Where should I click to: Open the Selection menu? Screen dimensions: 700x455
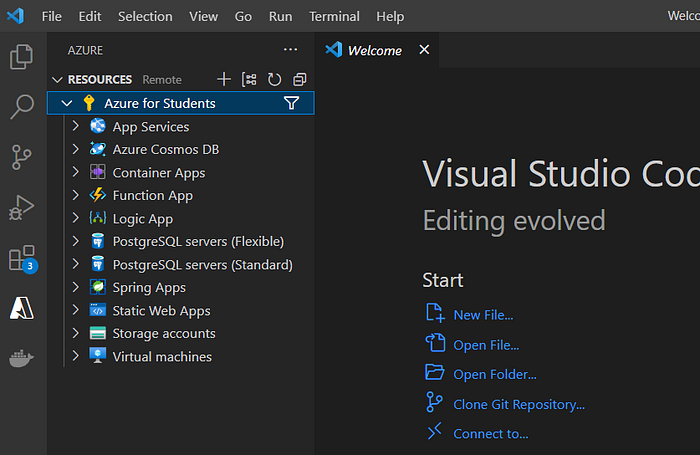pyautogui.click(x=145, y=16)
